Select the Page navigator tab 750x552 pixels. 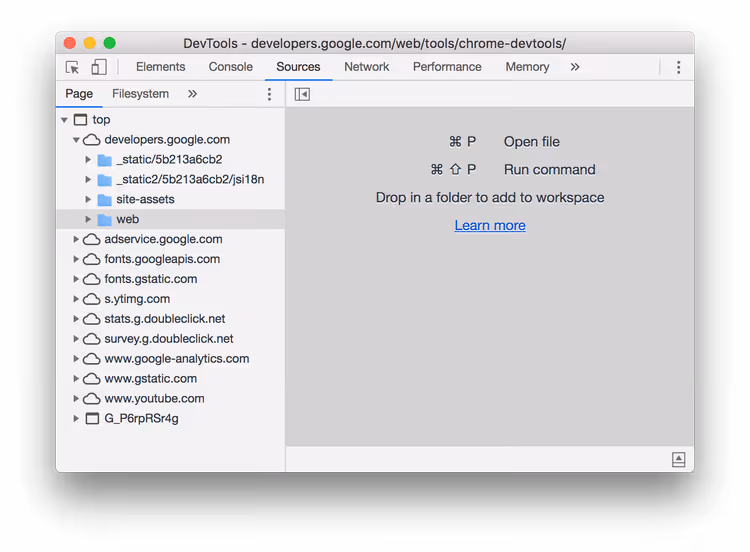coord(79,94)
